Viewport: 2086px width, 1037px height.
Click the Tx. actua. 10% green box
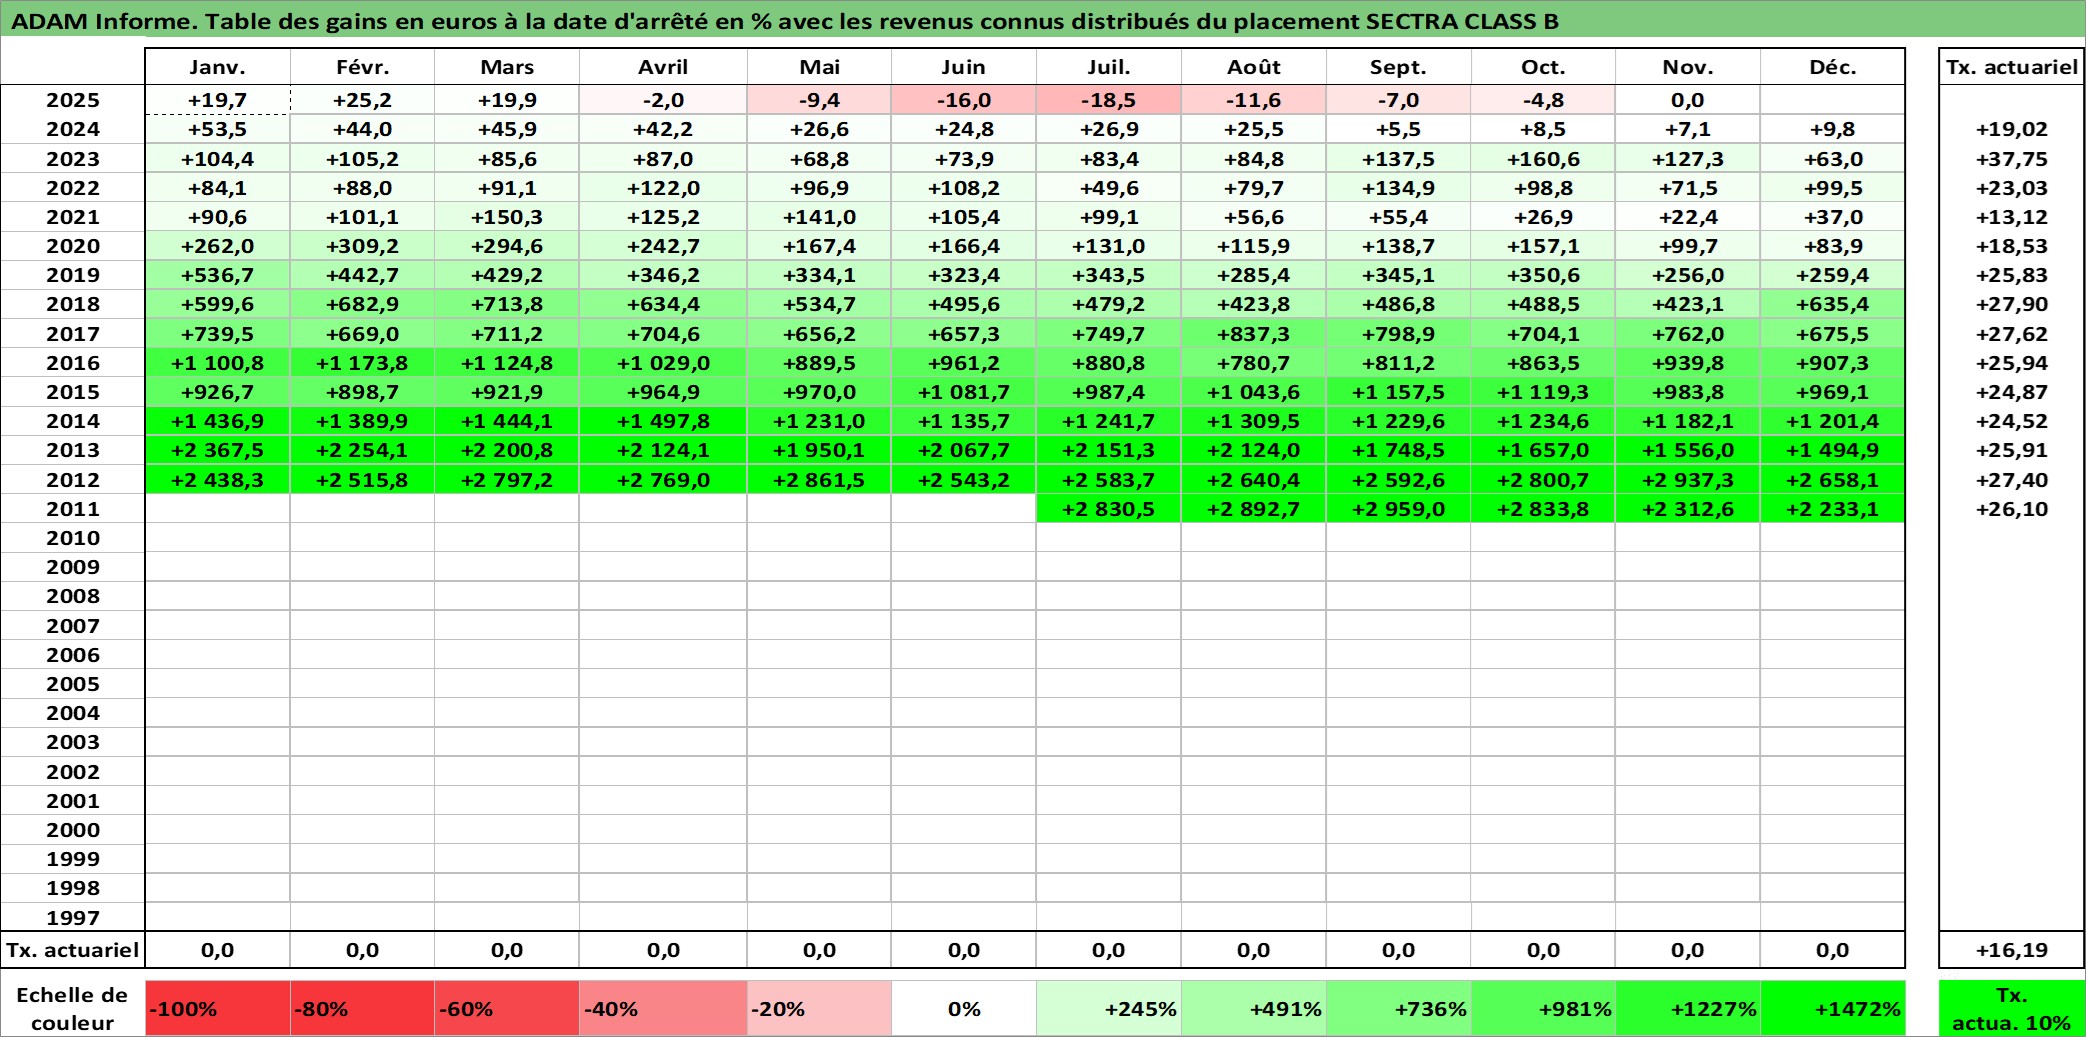pos(2012,1008)
